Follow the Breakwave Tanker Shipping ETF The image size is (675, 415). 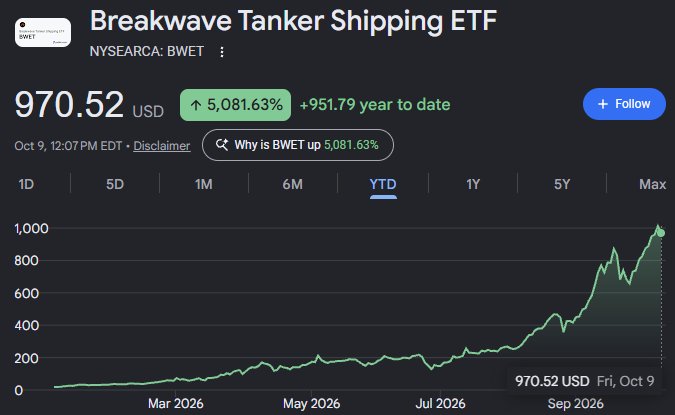pos(624,104)
